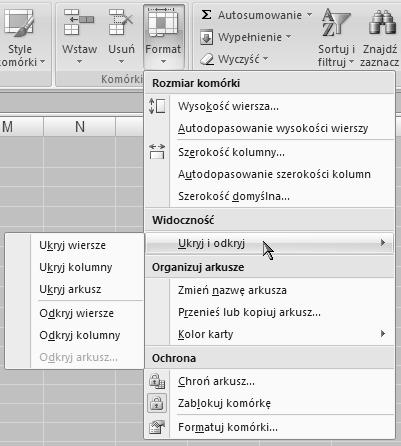Expand the Wypełnienie dropdown arrow

pyautogui.click(x=288, y=37)
